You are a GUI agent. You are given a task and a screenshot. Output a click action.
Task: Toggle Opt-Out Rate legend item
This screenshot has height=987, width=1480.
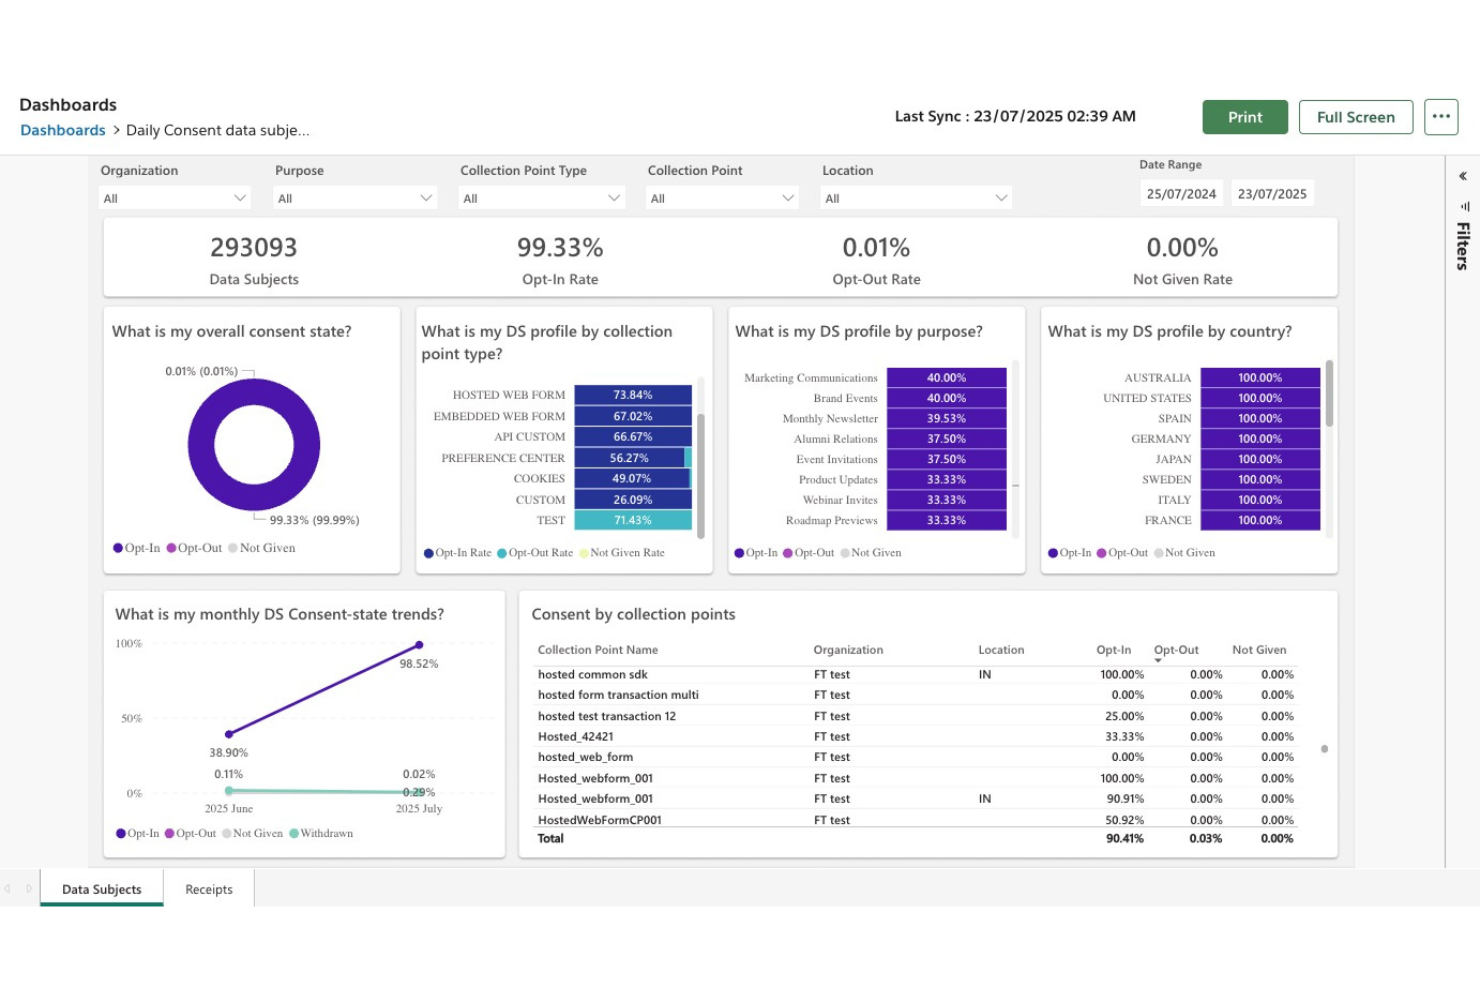[x=535, y=553]
